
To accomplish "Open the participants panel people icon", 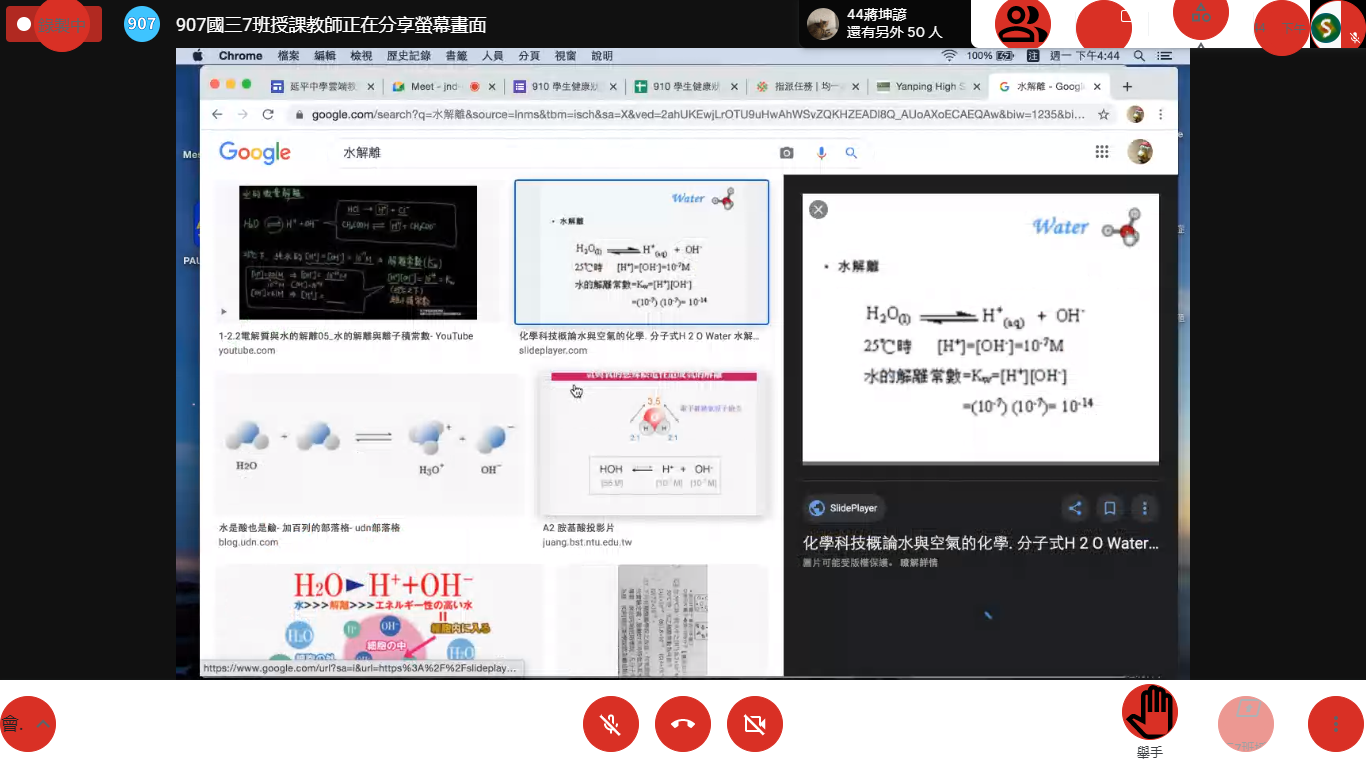I will 1023,24.
